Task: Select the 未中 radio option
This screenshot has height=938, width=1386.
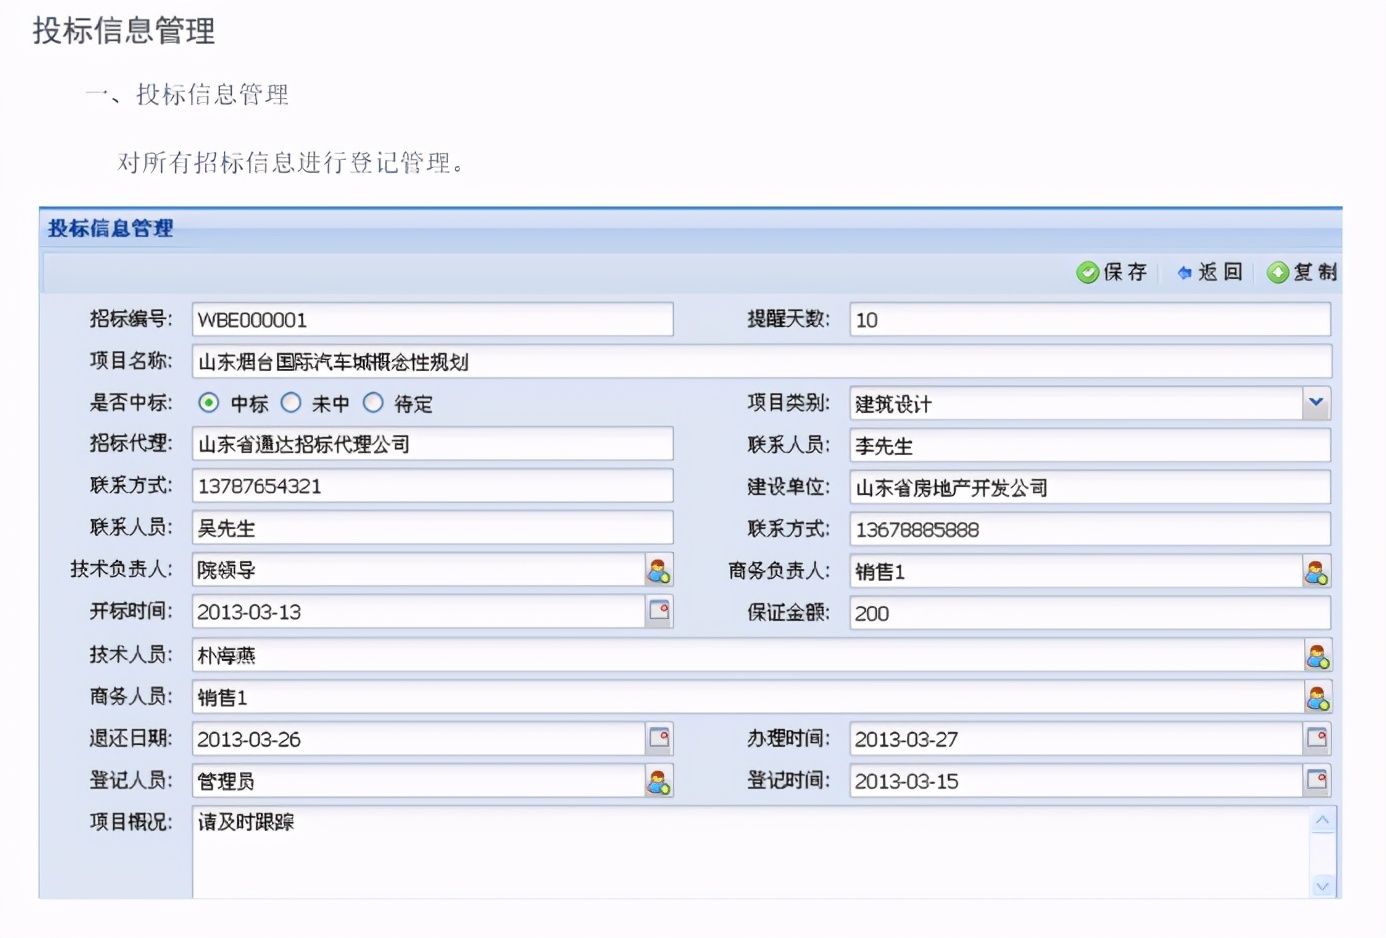Action: [x=291, y=402]
